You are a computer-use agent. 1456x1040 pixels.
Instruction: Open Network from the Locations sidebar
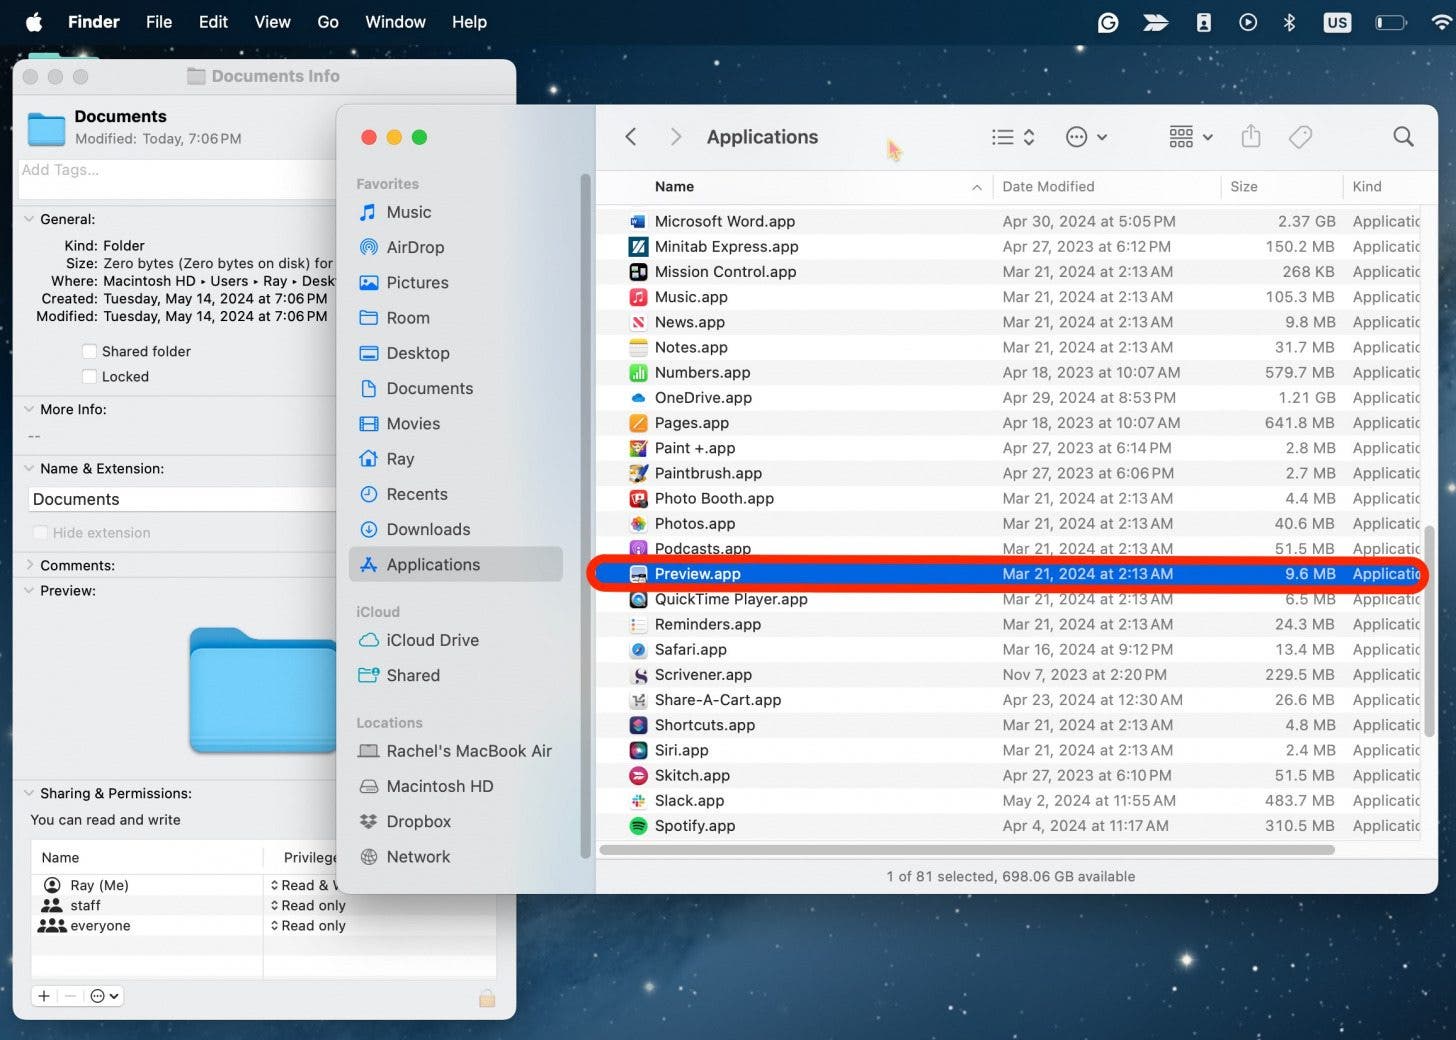pos(418,856)
